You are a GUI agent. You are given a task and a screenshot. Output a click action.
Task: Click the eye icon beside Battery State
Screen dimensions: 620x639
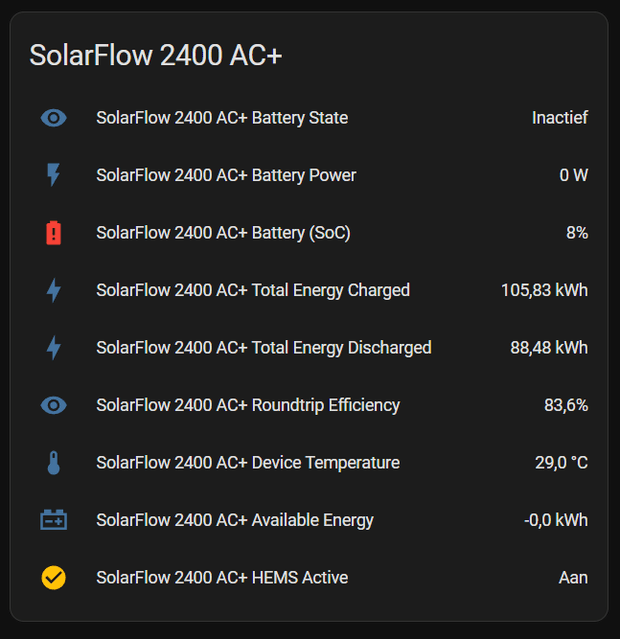click(x=53, y=118)
